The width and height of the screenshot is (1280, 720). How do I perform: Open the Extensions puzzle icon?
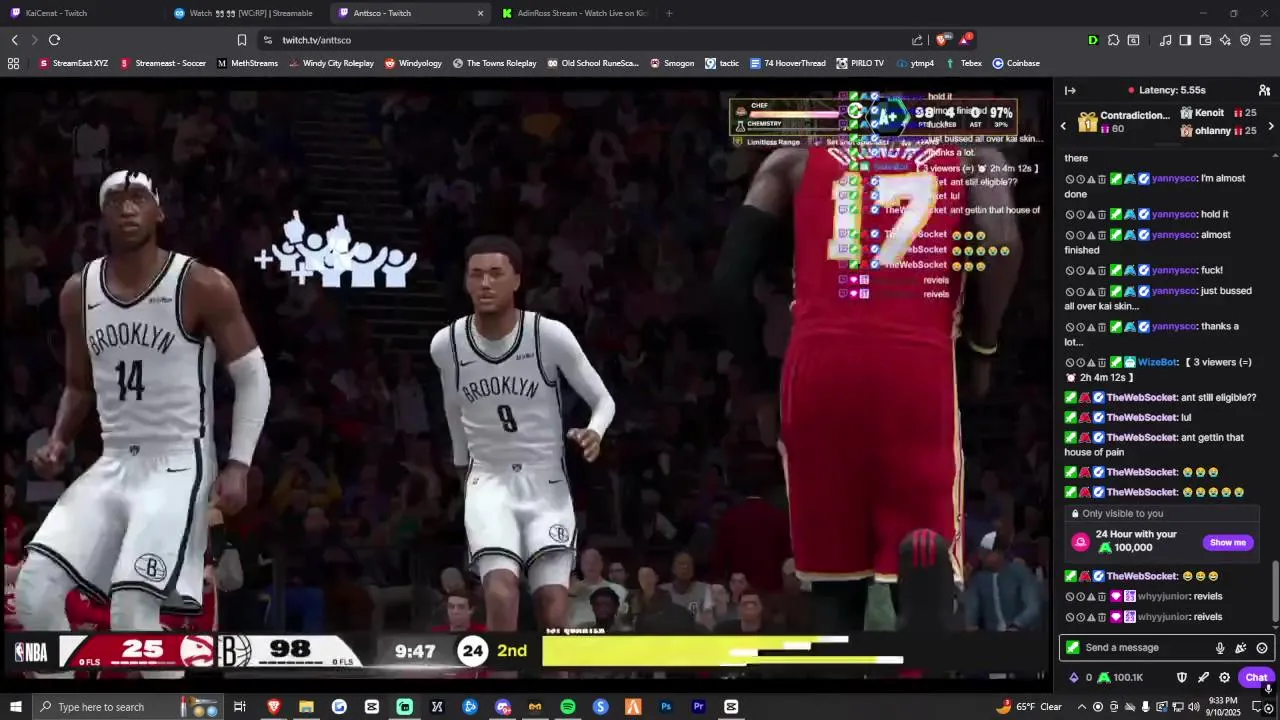(1113, 40)
